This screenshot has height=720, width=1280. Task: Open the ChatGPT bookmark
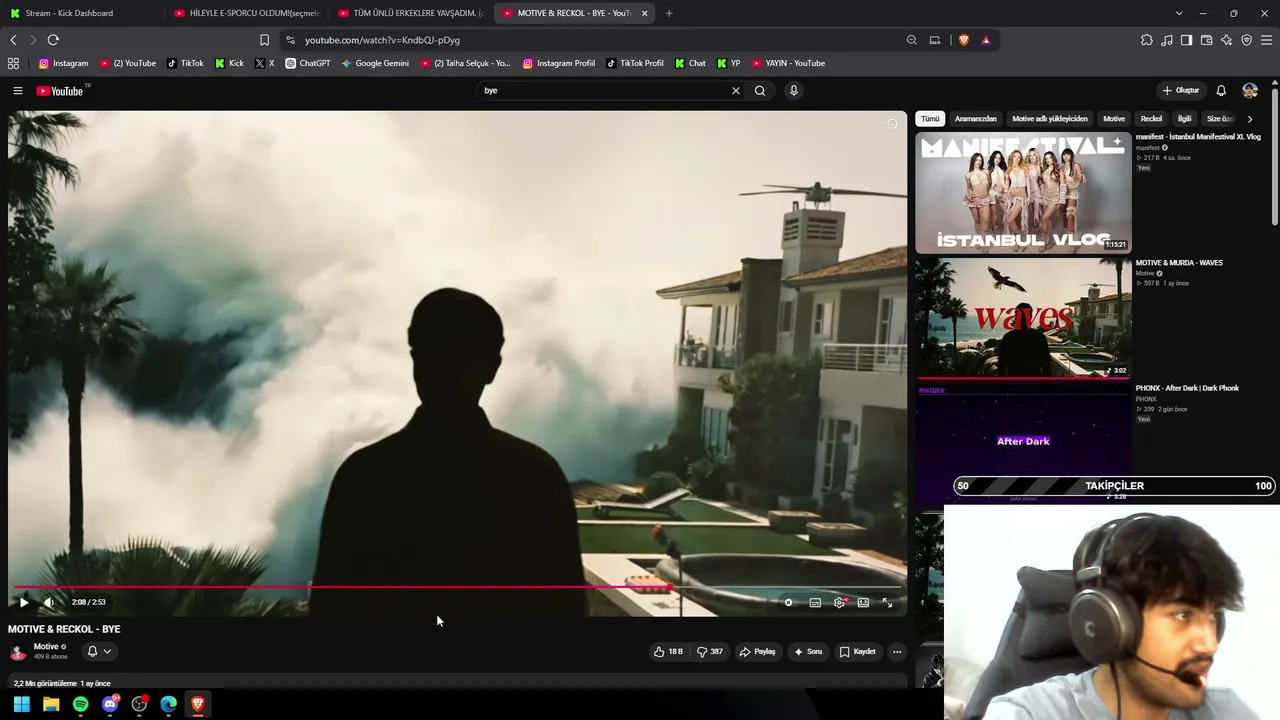(x=307, y=63)
